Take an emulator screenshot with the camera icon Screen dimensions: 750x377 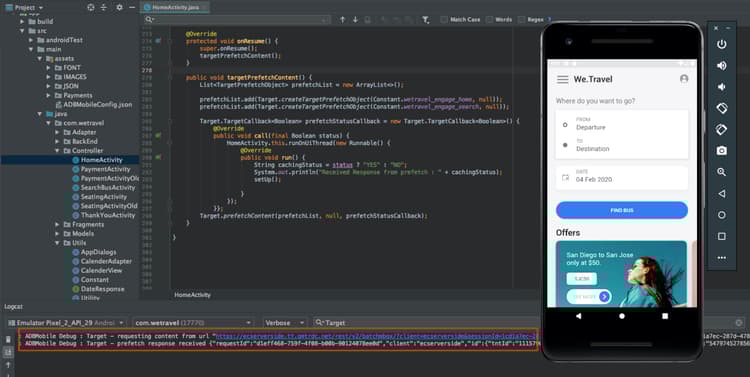(721, 151)
